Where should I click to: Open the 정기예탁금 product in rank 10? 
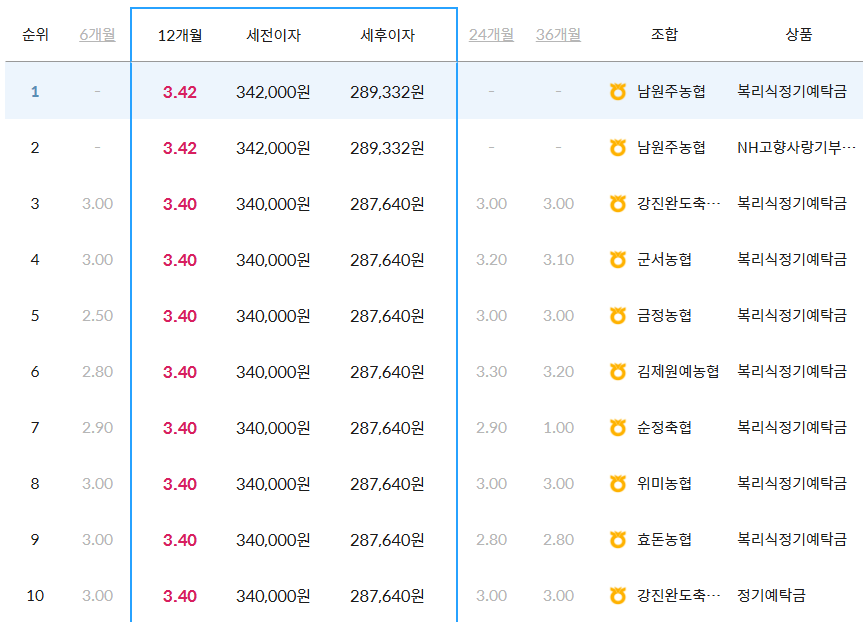(x=771, y=596)
